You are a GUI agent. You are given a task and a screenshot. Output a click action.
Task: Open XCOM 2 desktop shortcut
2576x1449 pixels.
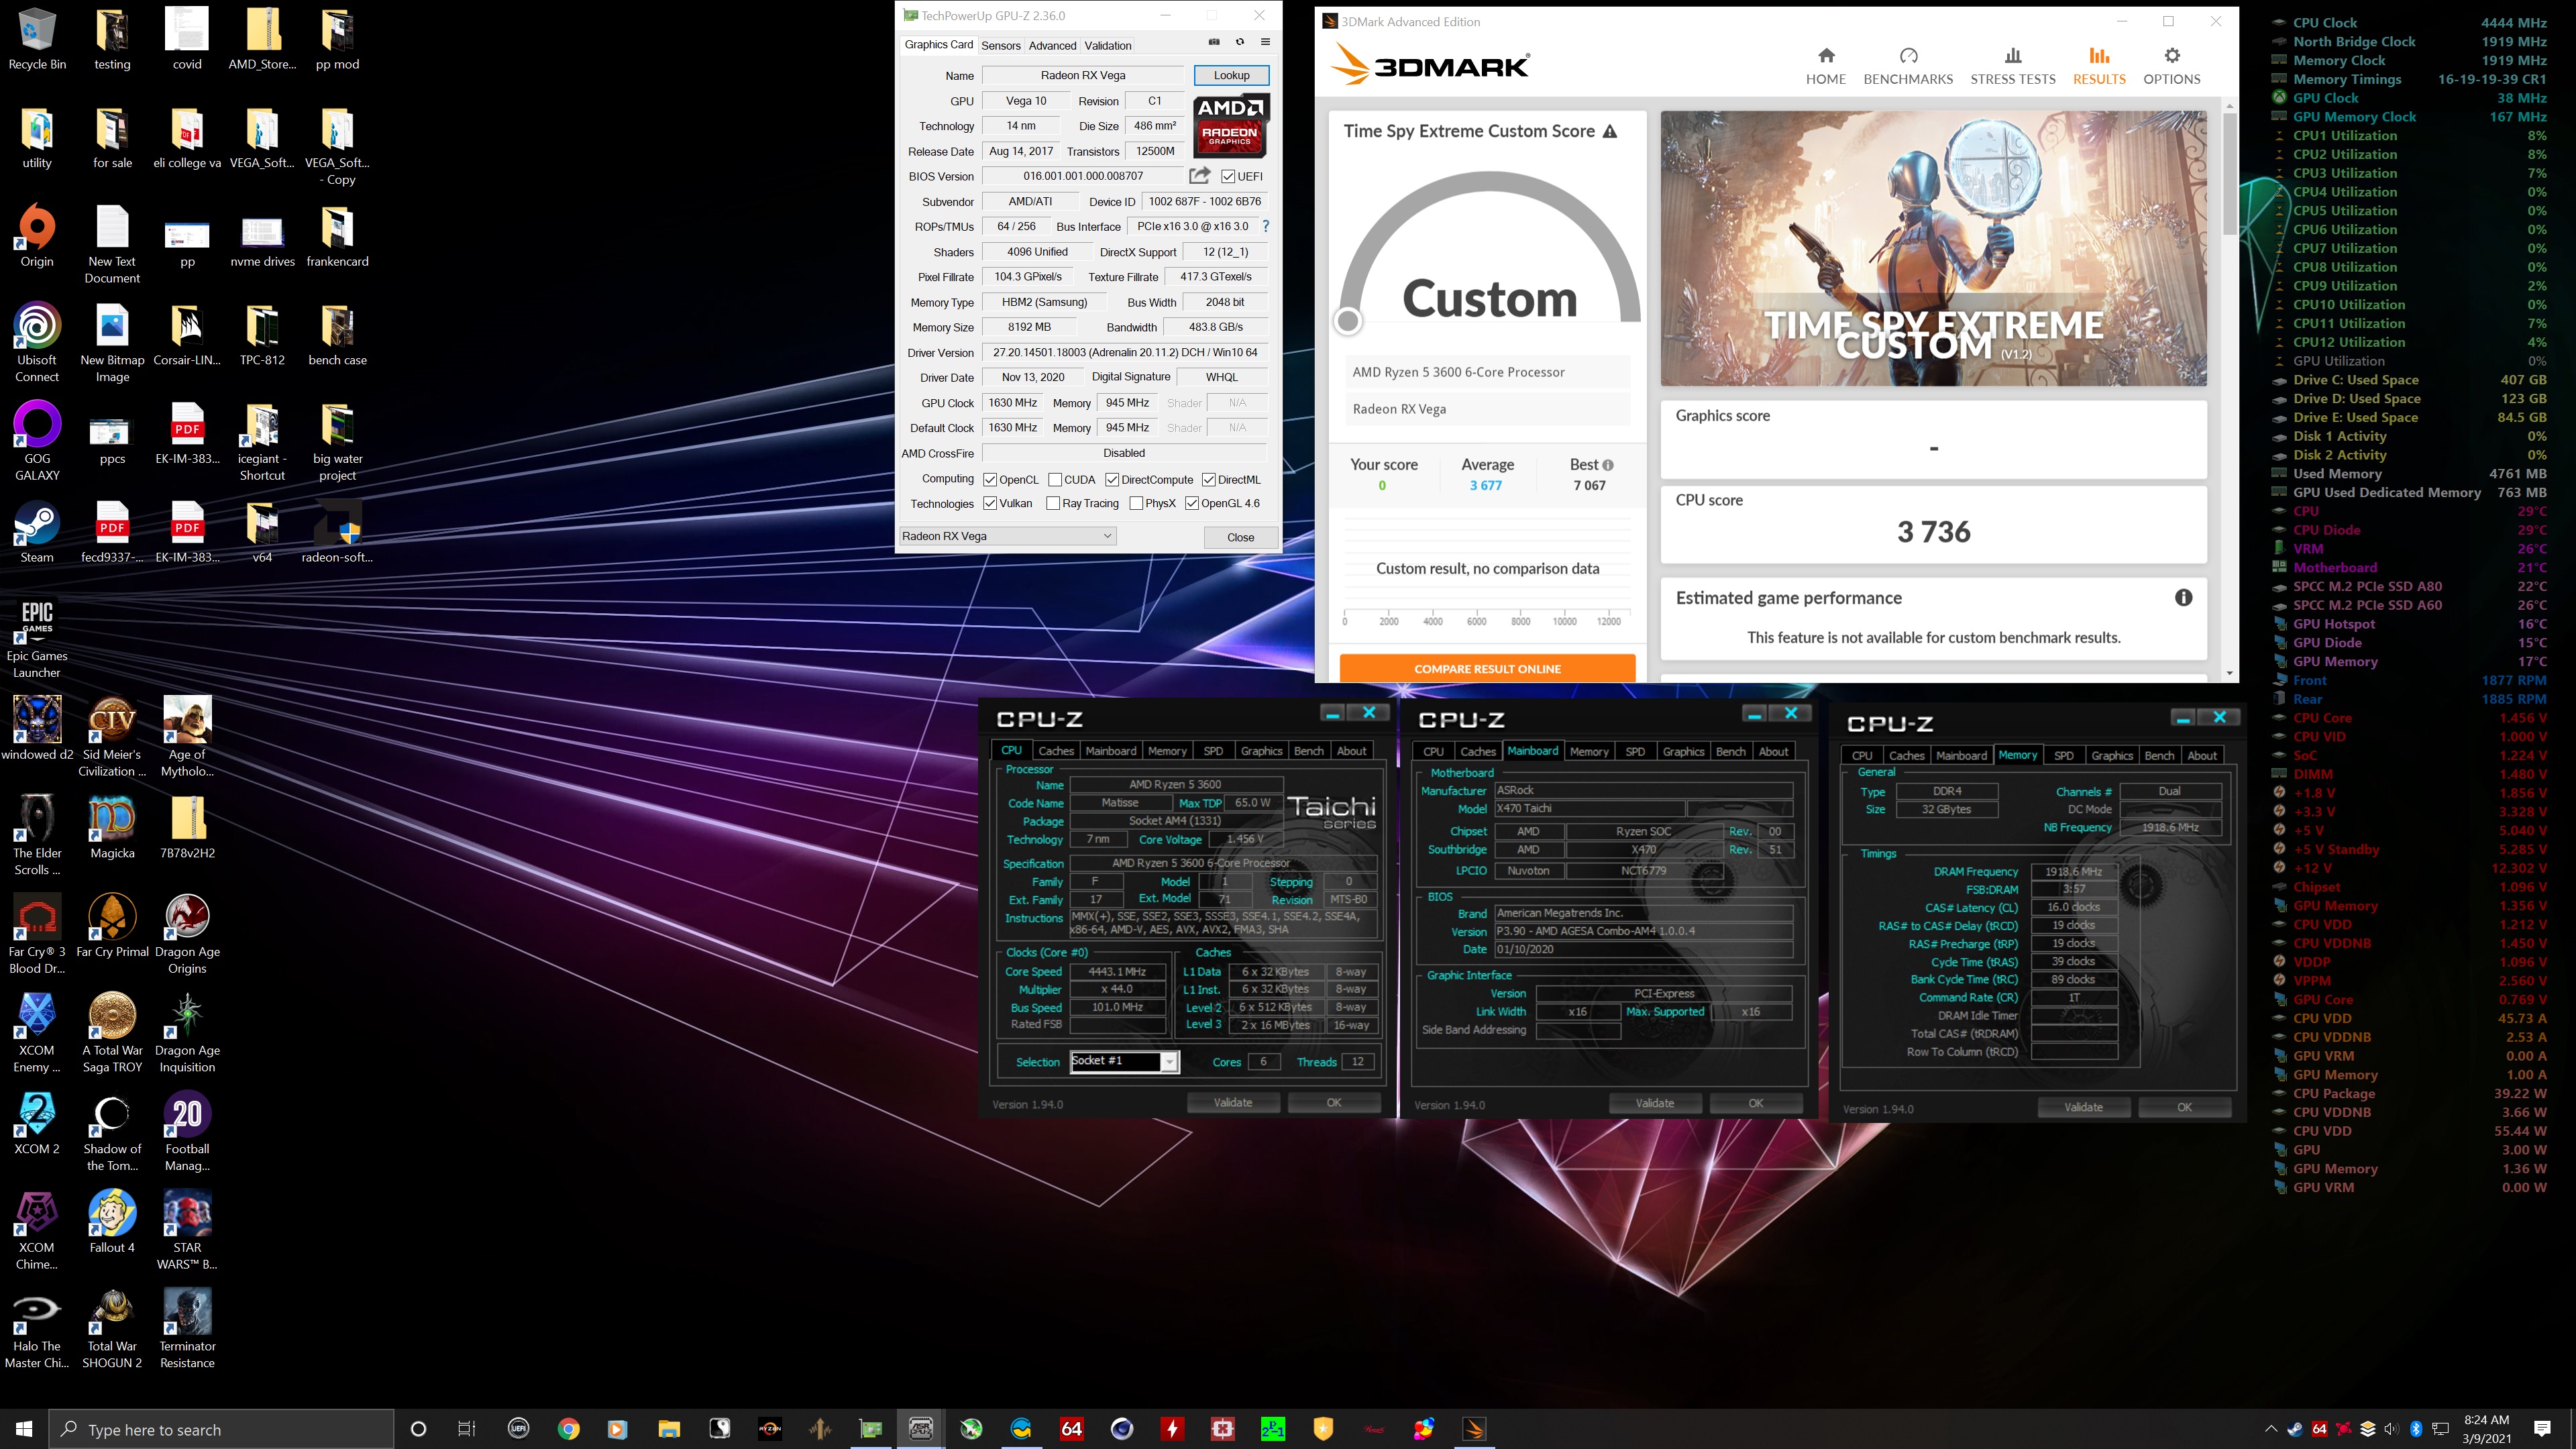(37, 1123)
